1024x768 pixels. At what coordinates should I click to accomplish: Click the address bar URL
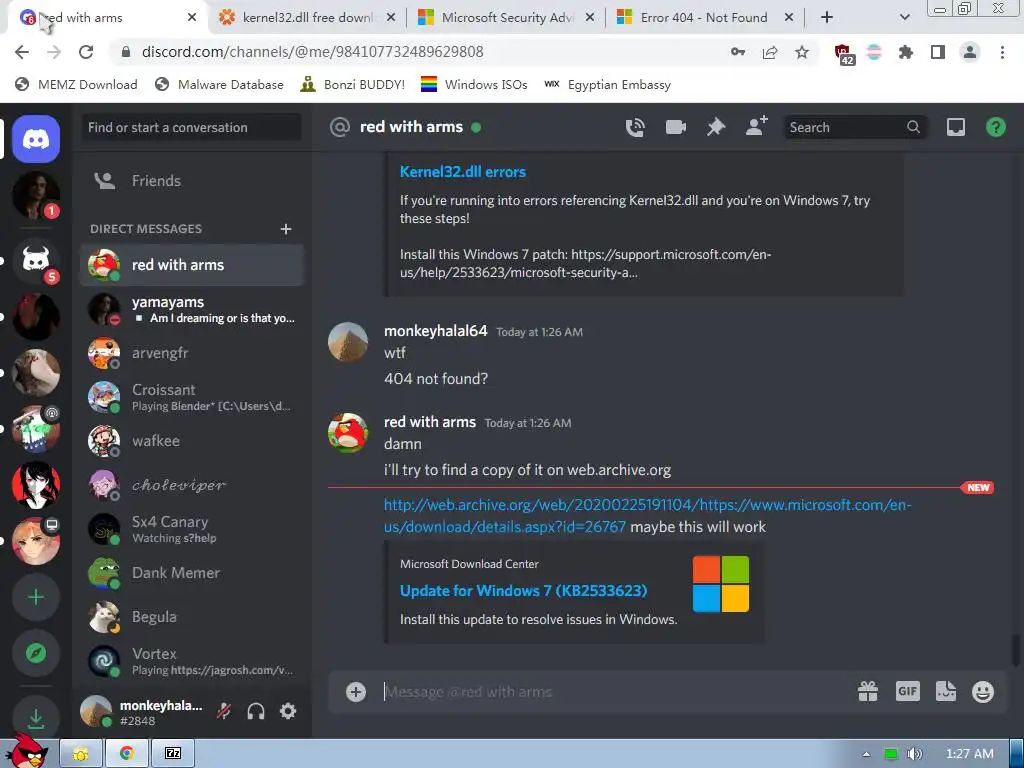coord(312,52)
